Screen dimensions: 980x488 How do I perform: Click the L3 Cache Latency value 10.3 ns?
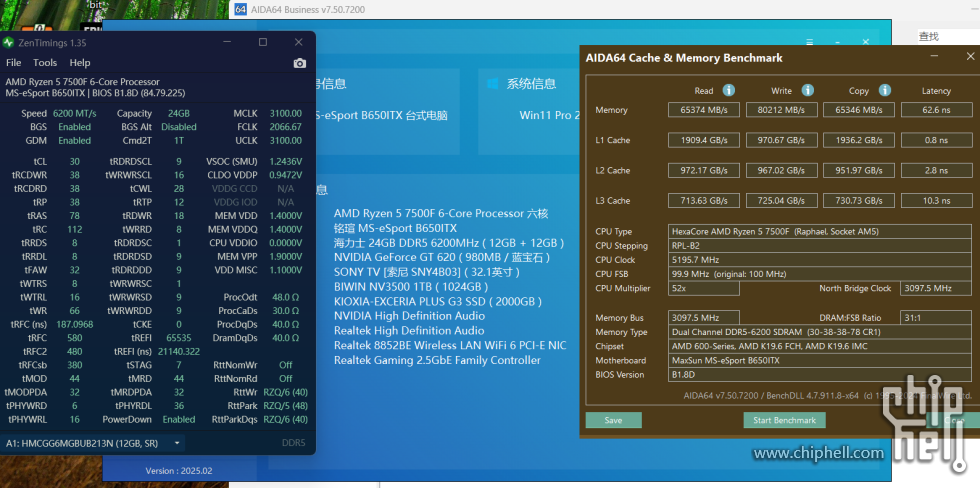coord(936,201)
